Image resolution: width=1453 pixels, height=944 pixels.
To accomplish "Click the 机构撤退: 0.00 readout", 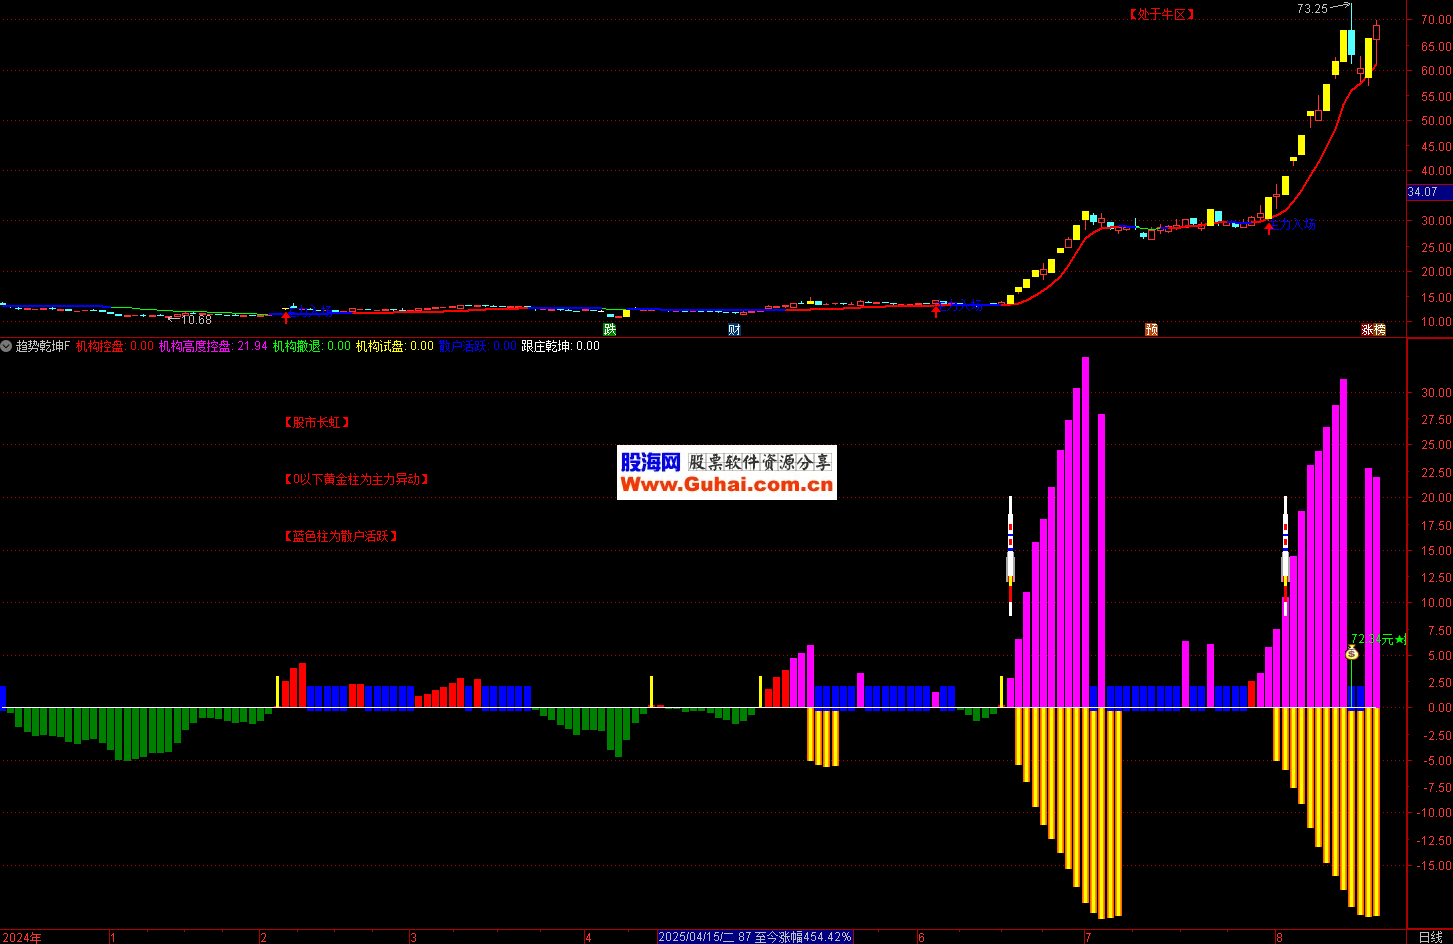I will [312, 346].
